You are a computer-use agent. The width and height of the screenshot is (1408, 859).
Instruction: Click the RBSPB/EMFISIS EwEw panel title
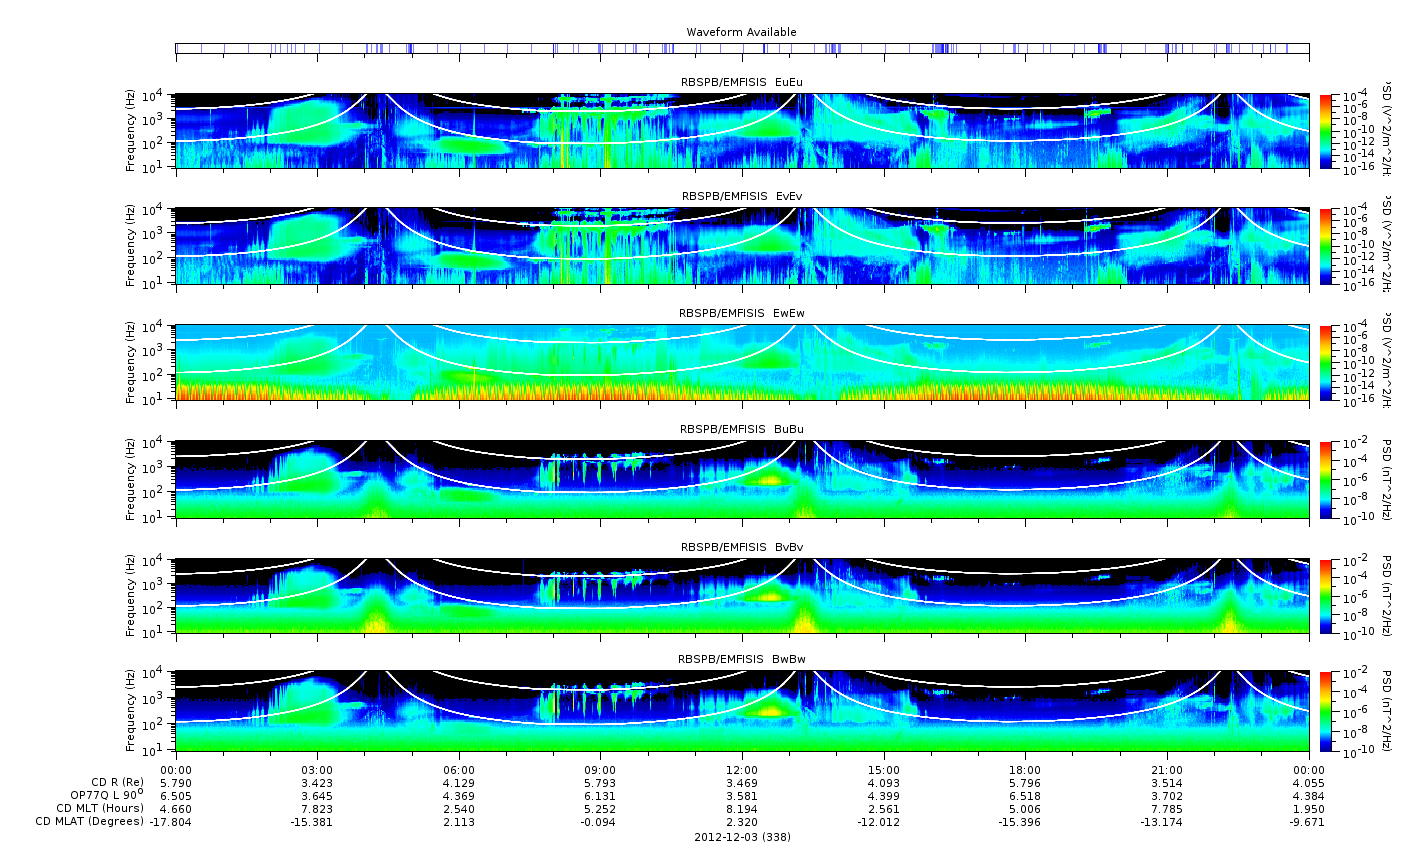(x=741, y=313)
